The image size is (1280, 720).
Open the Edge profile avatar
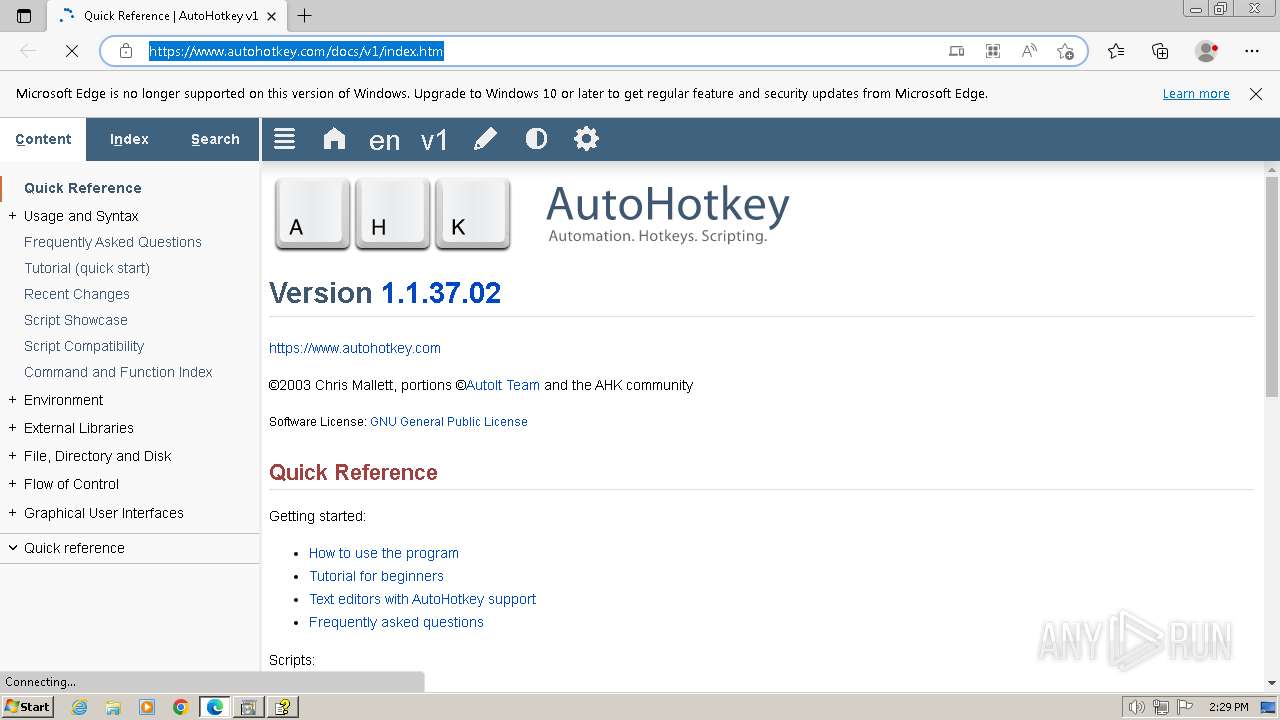pos(1206,51)
